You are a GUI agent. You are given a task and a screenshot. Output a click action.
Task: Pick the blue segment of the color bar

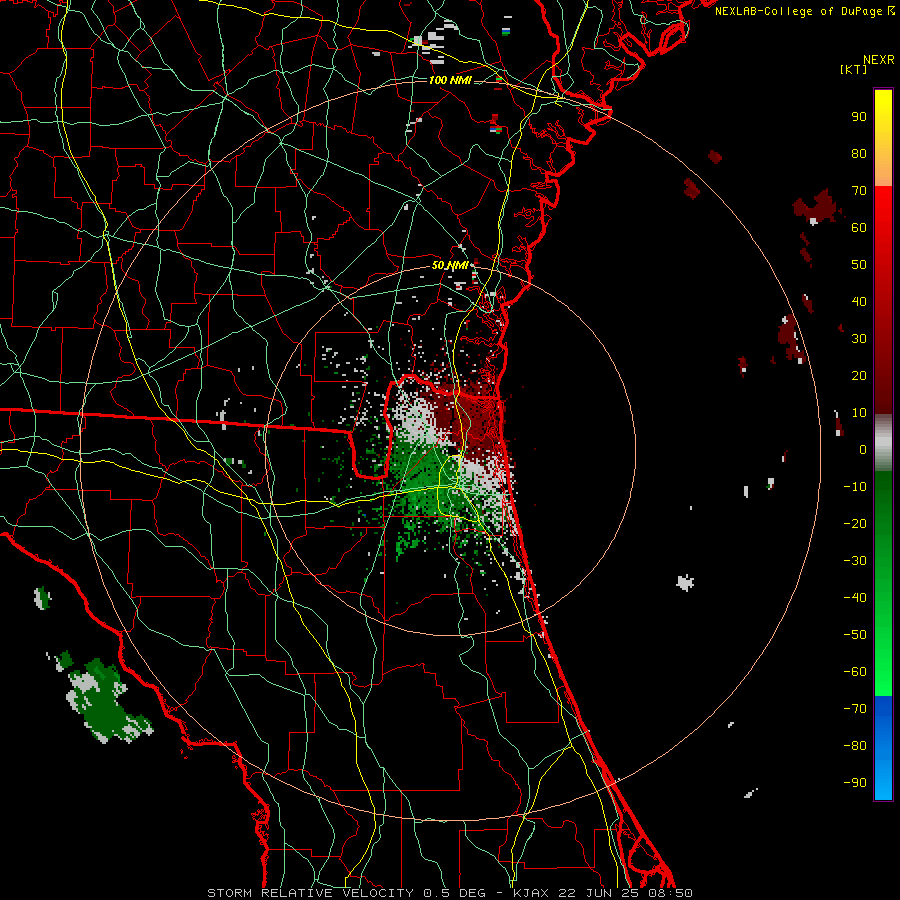click(x=883, y=748)
